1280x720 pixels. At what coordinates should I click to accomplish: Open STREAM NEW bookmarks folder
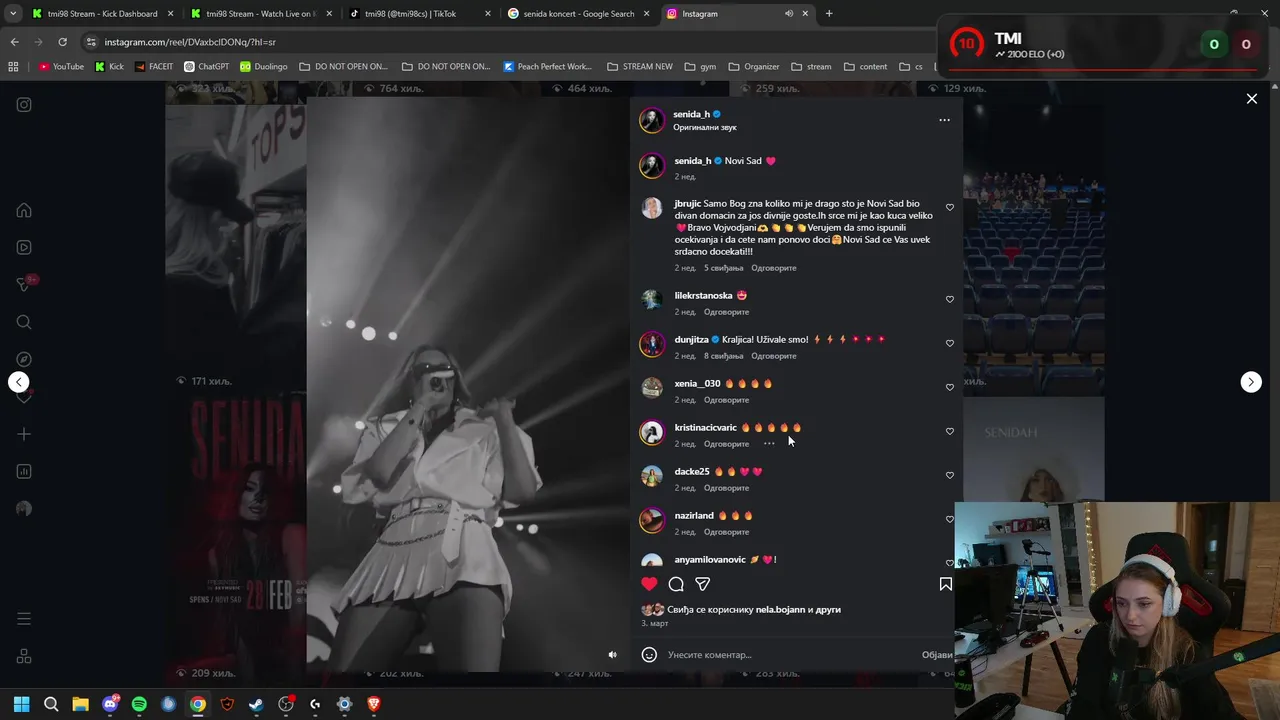point(640,67)
